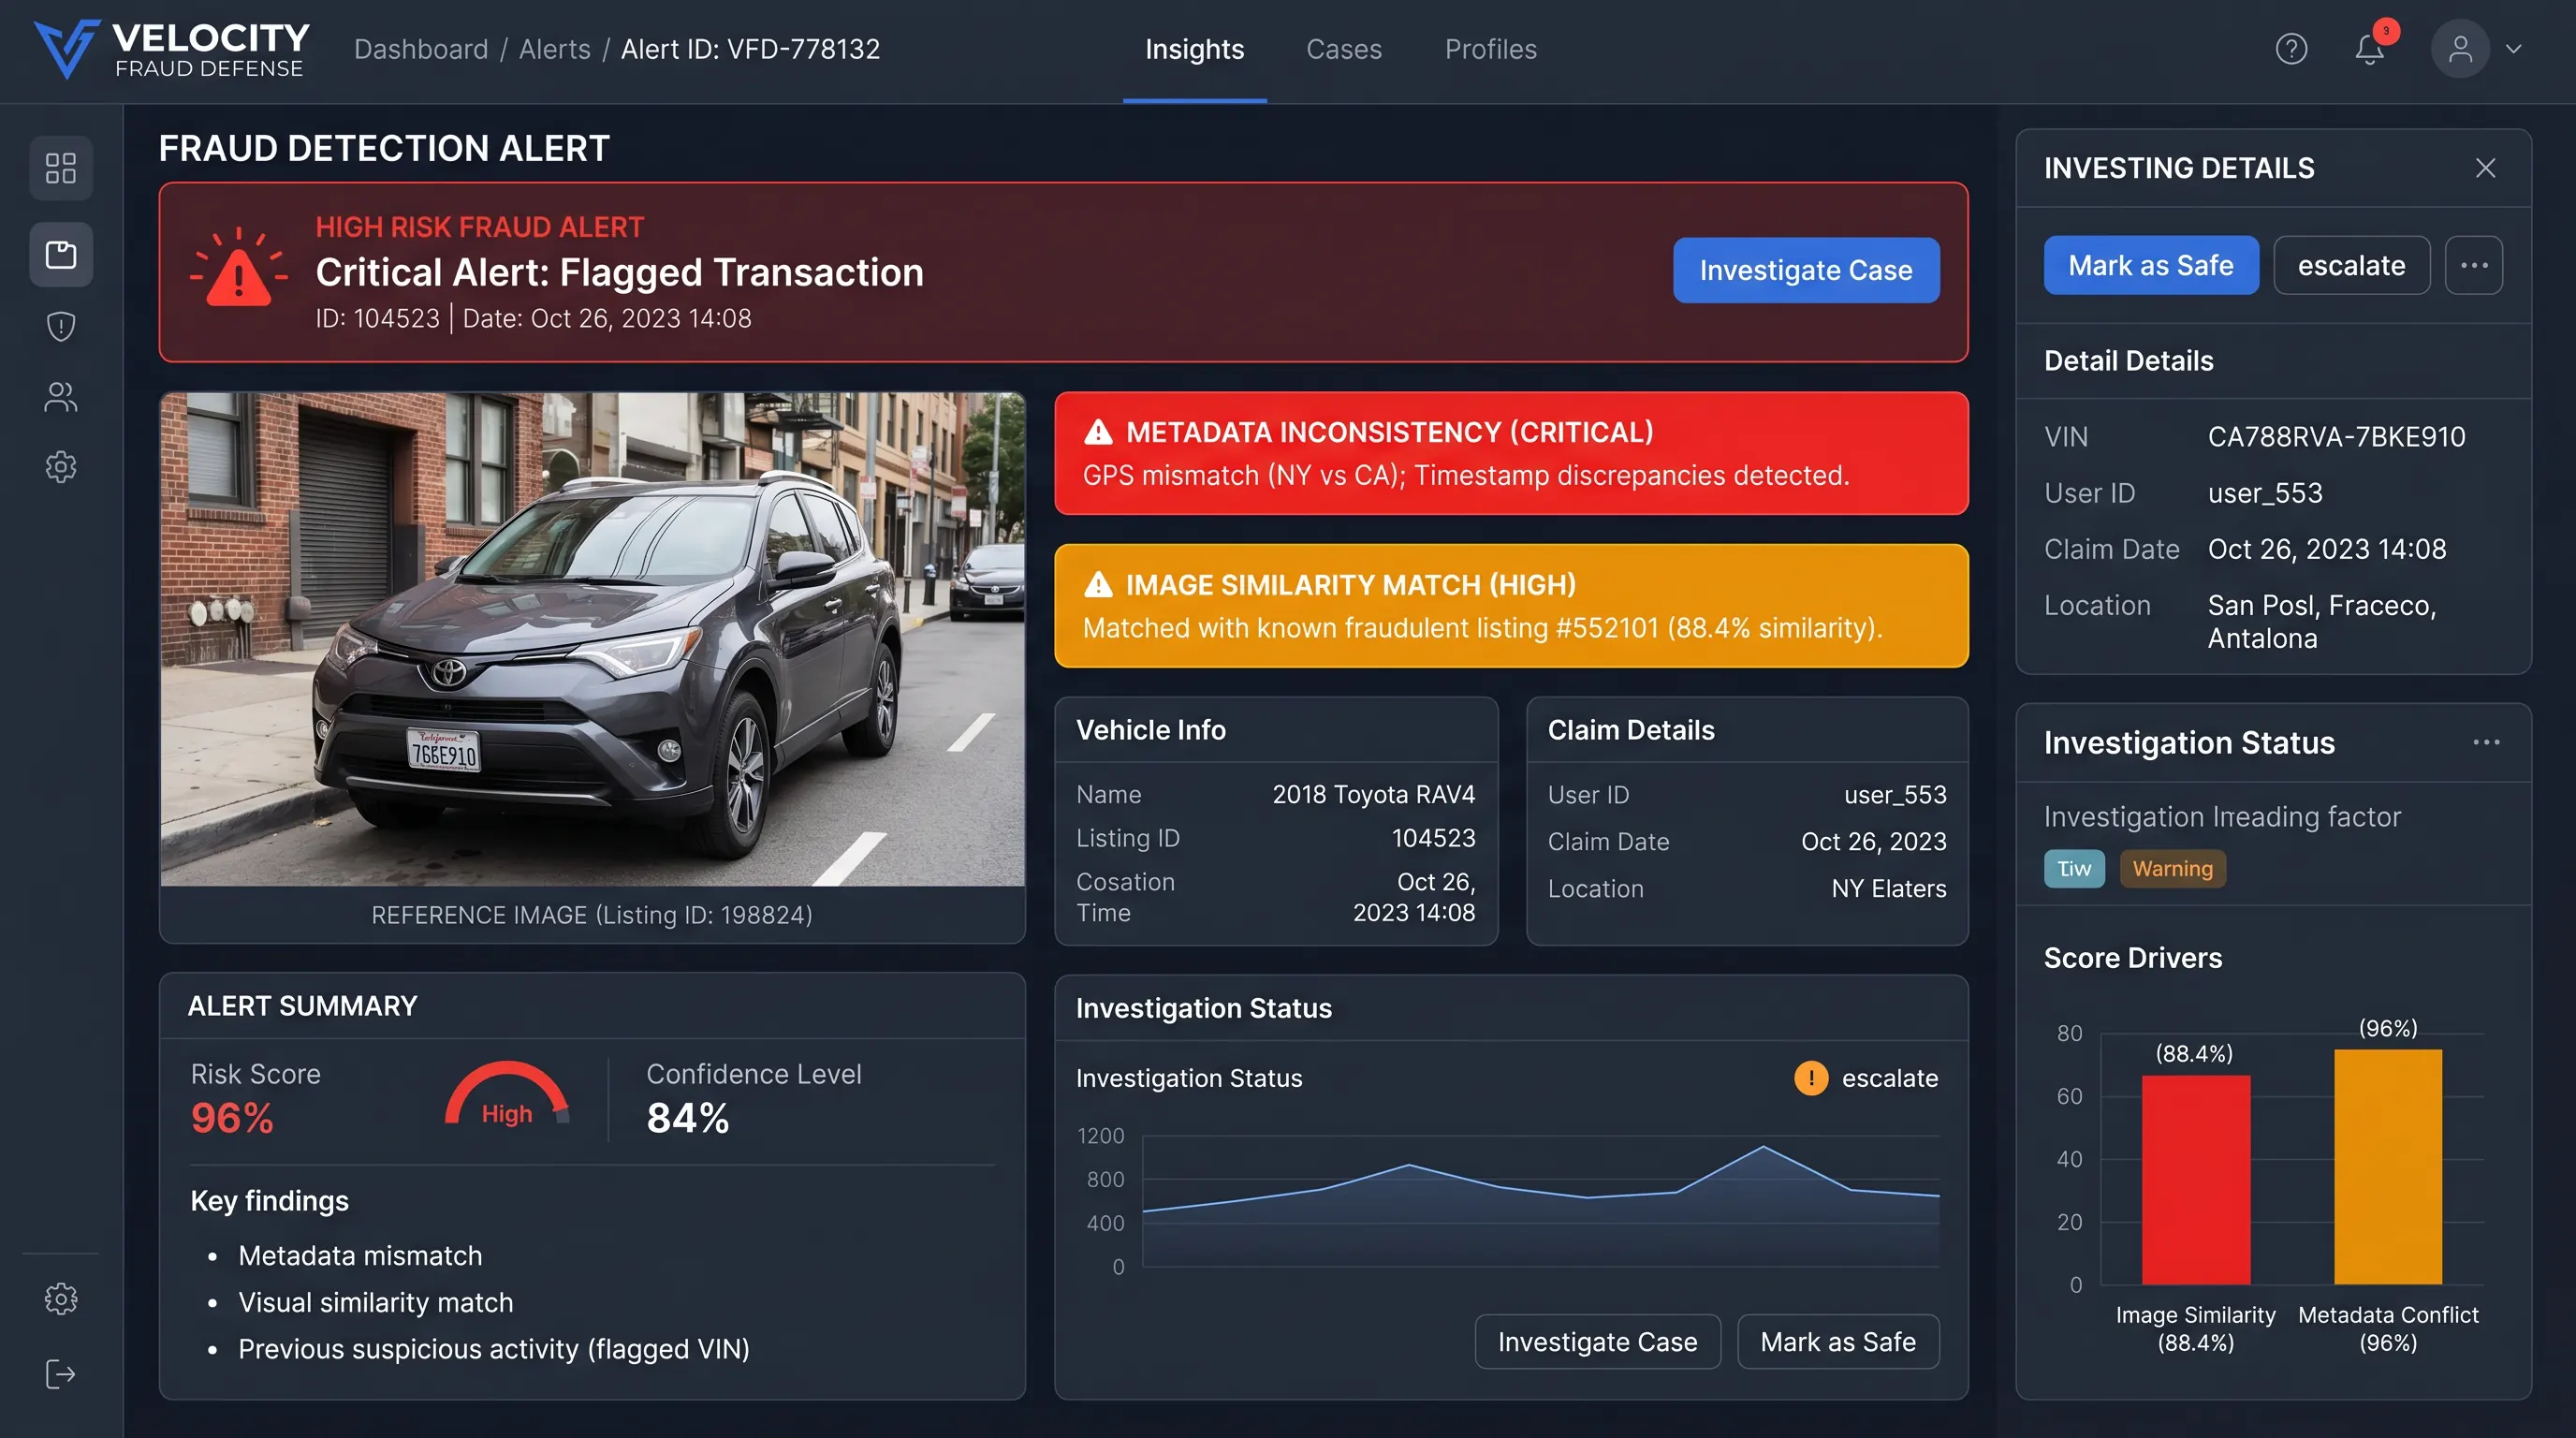Open the upper settings gear in sidebar
Image resolution: width=2576 pixels, height=1438 pixels.
tap(61, 467)
